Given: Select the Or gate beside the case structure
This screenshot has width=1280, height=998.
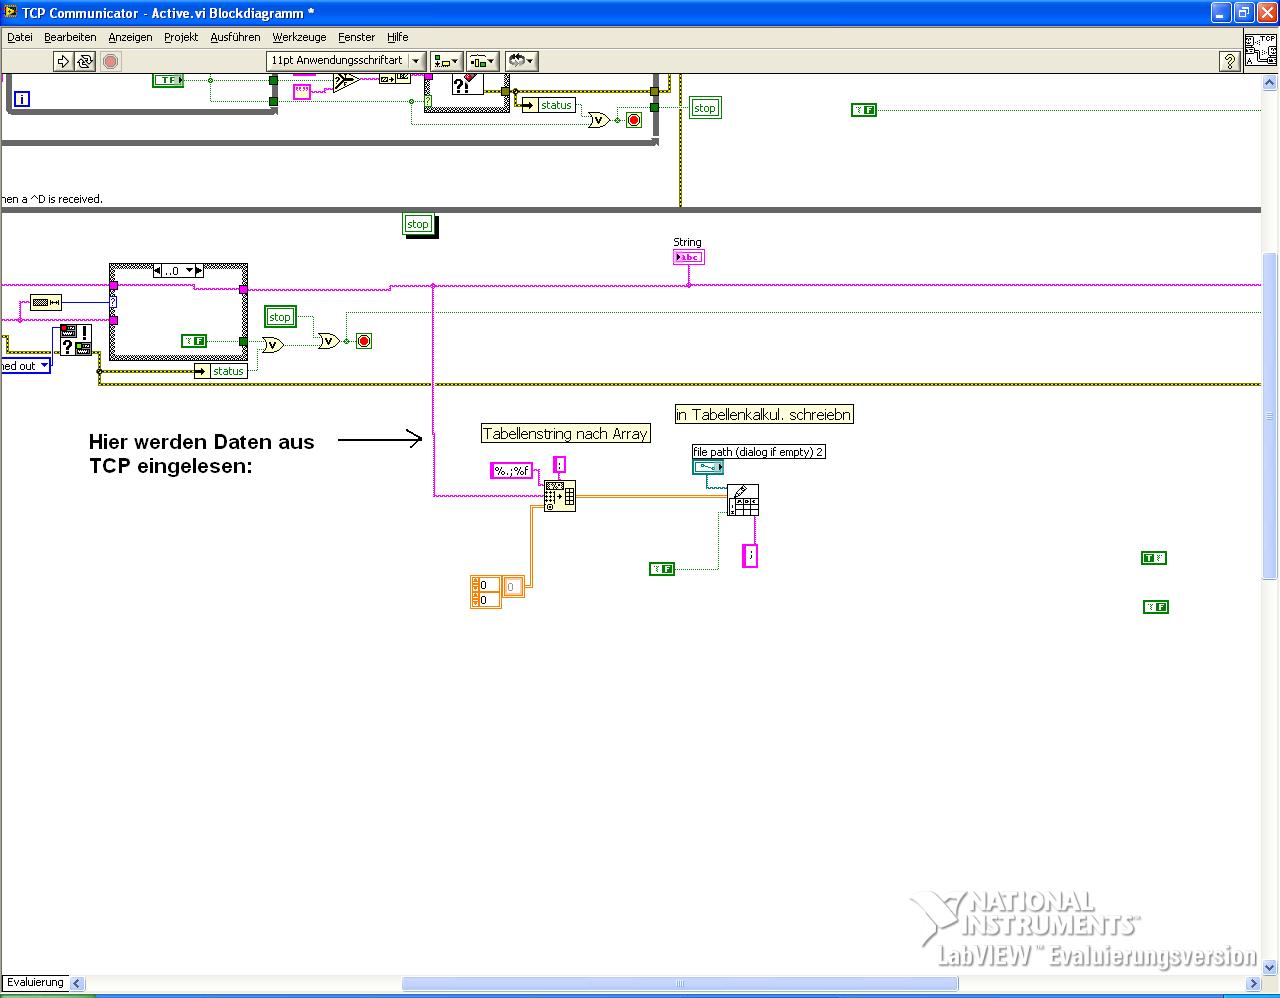Looking at the screenshot, I should (273, 345).
